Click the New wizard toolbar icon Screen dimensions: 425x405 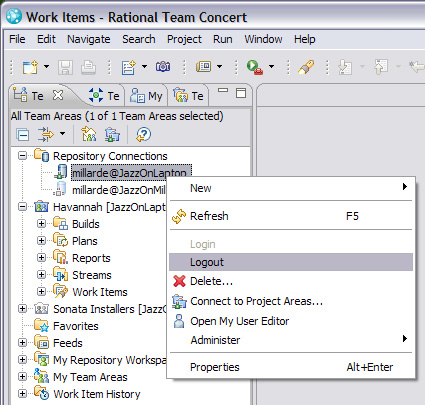[x=30, y=67]
